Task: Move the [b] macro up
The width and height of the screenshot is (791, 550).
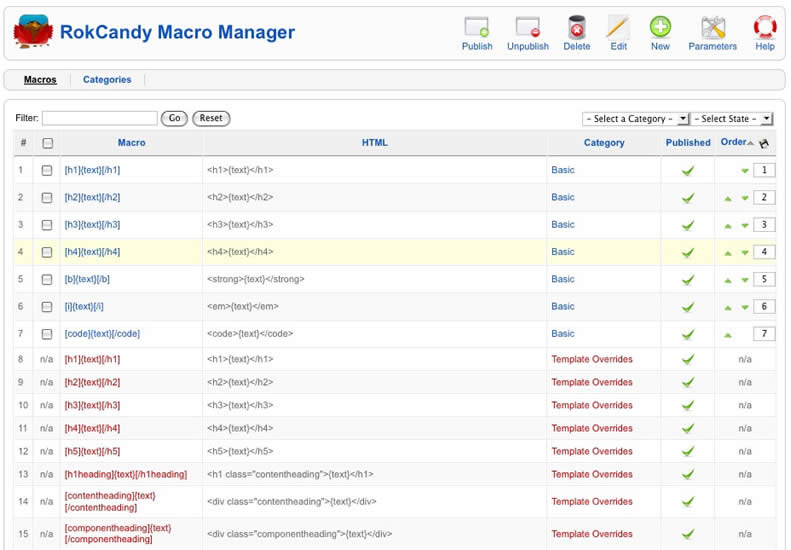Action: tap(727, 280)
